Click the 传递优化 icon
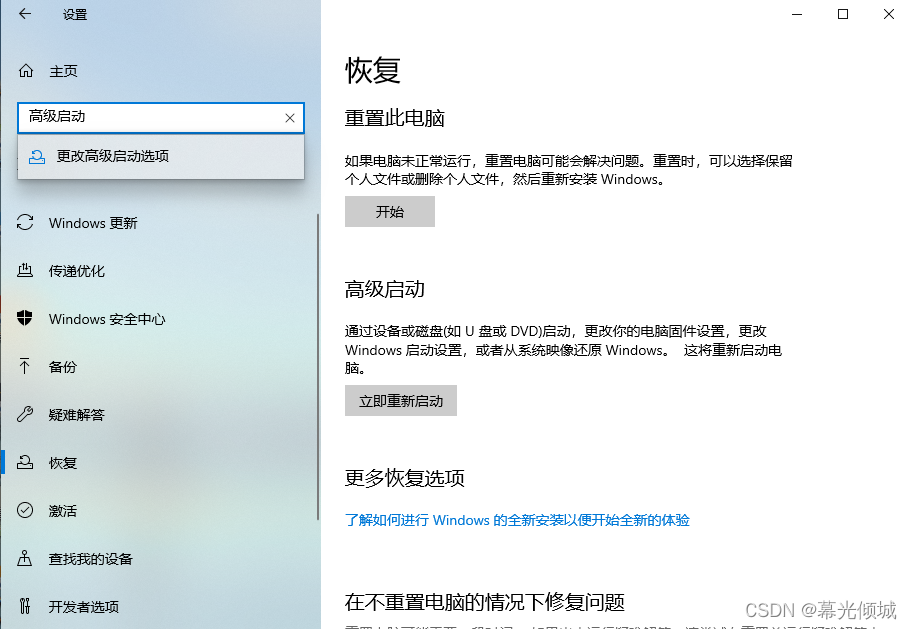Viewport: 912px width, 629px height. [x=25, y=271]
